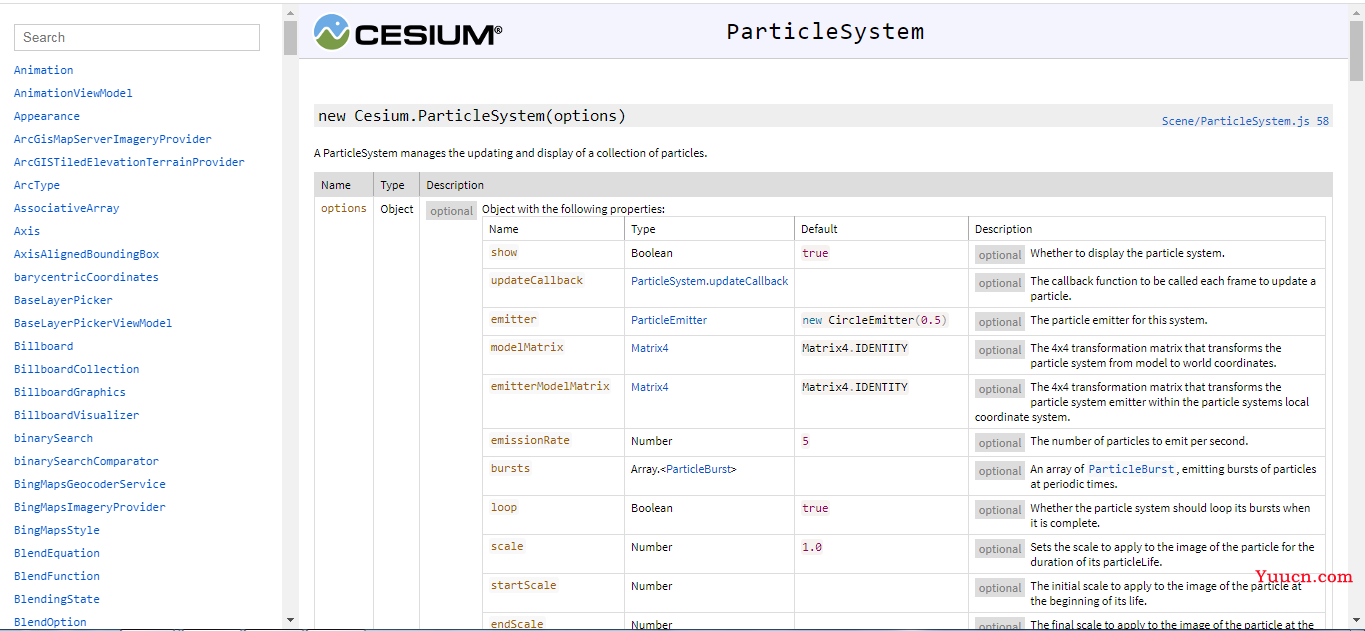Focus the Search input field
Image resolution: width=1365 pixels, height=631 pixels.
(137, 37)
